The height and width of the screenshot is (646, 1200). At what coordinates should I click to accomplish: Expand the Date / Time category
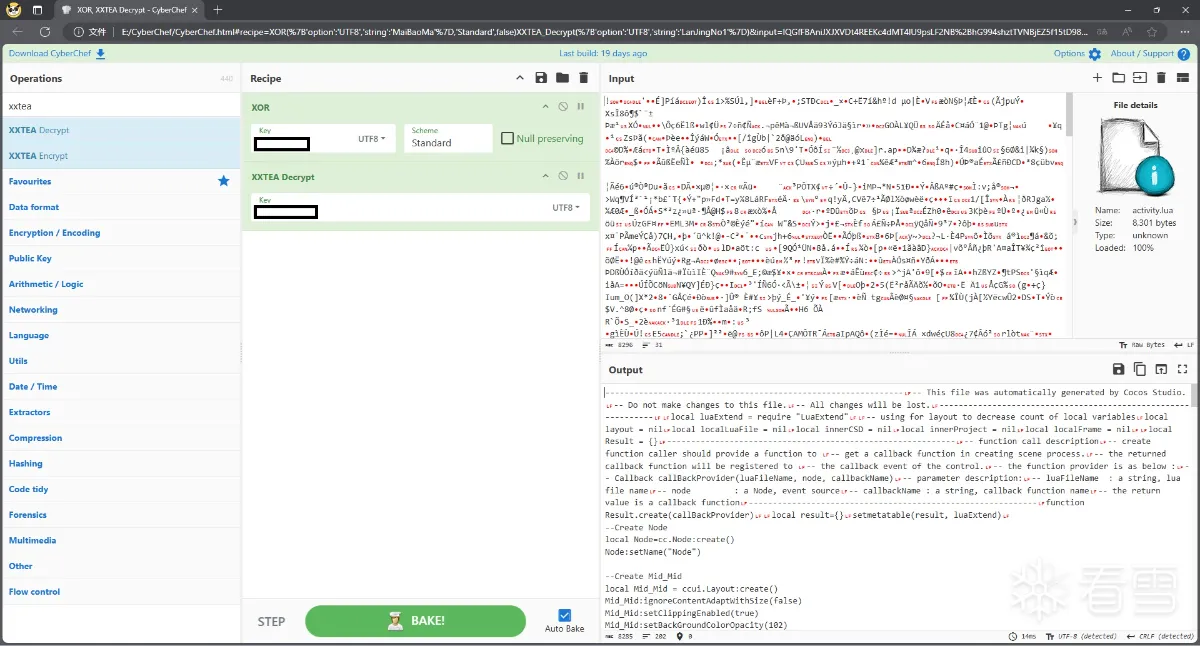tap(120, 386)
